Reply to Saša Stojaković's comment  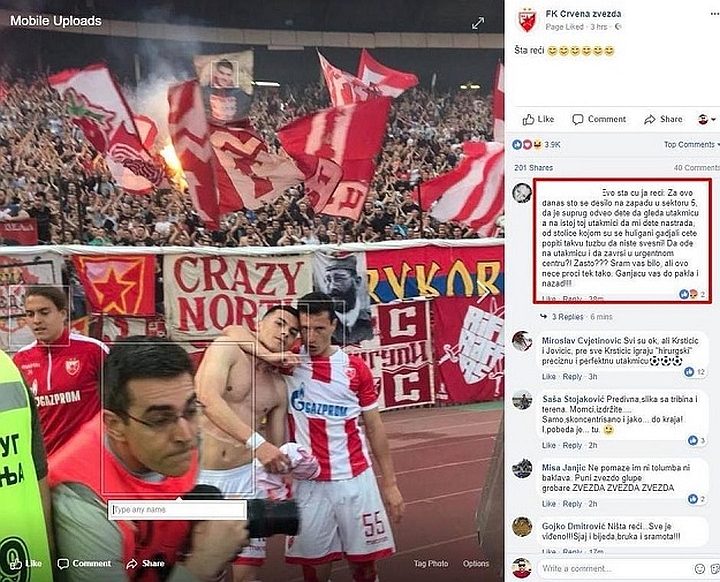(572, 446)
